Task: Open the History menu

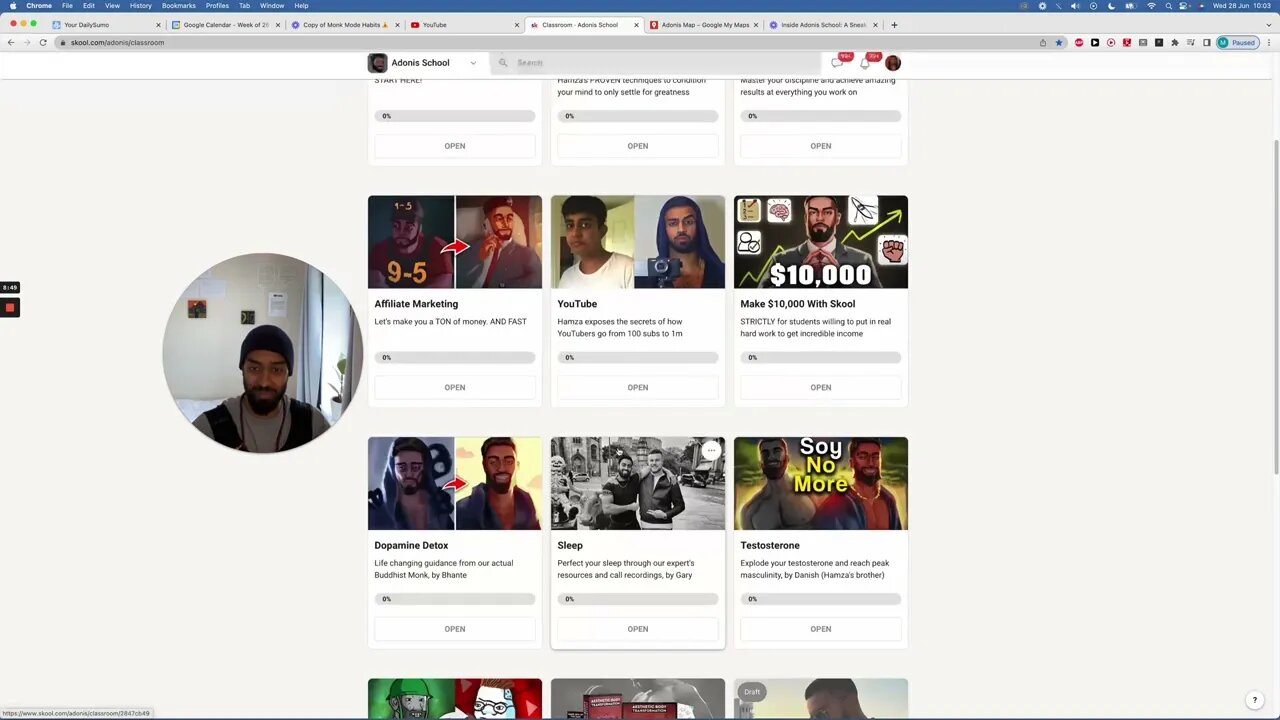Action: click(x=141, y=6)
